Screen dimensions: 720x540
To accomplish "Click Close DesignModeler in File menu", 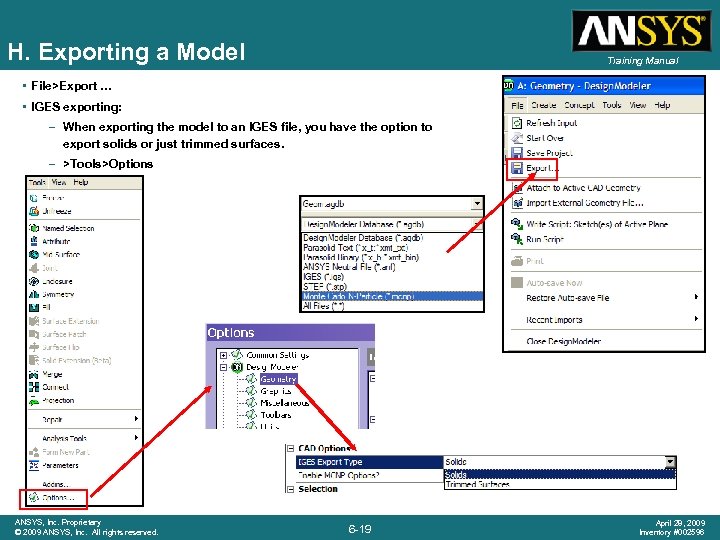I will 563,341.
